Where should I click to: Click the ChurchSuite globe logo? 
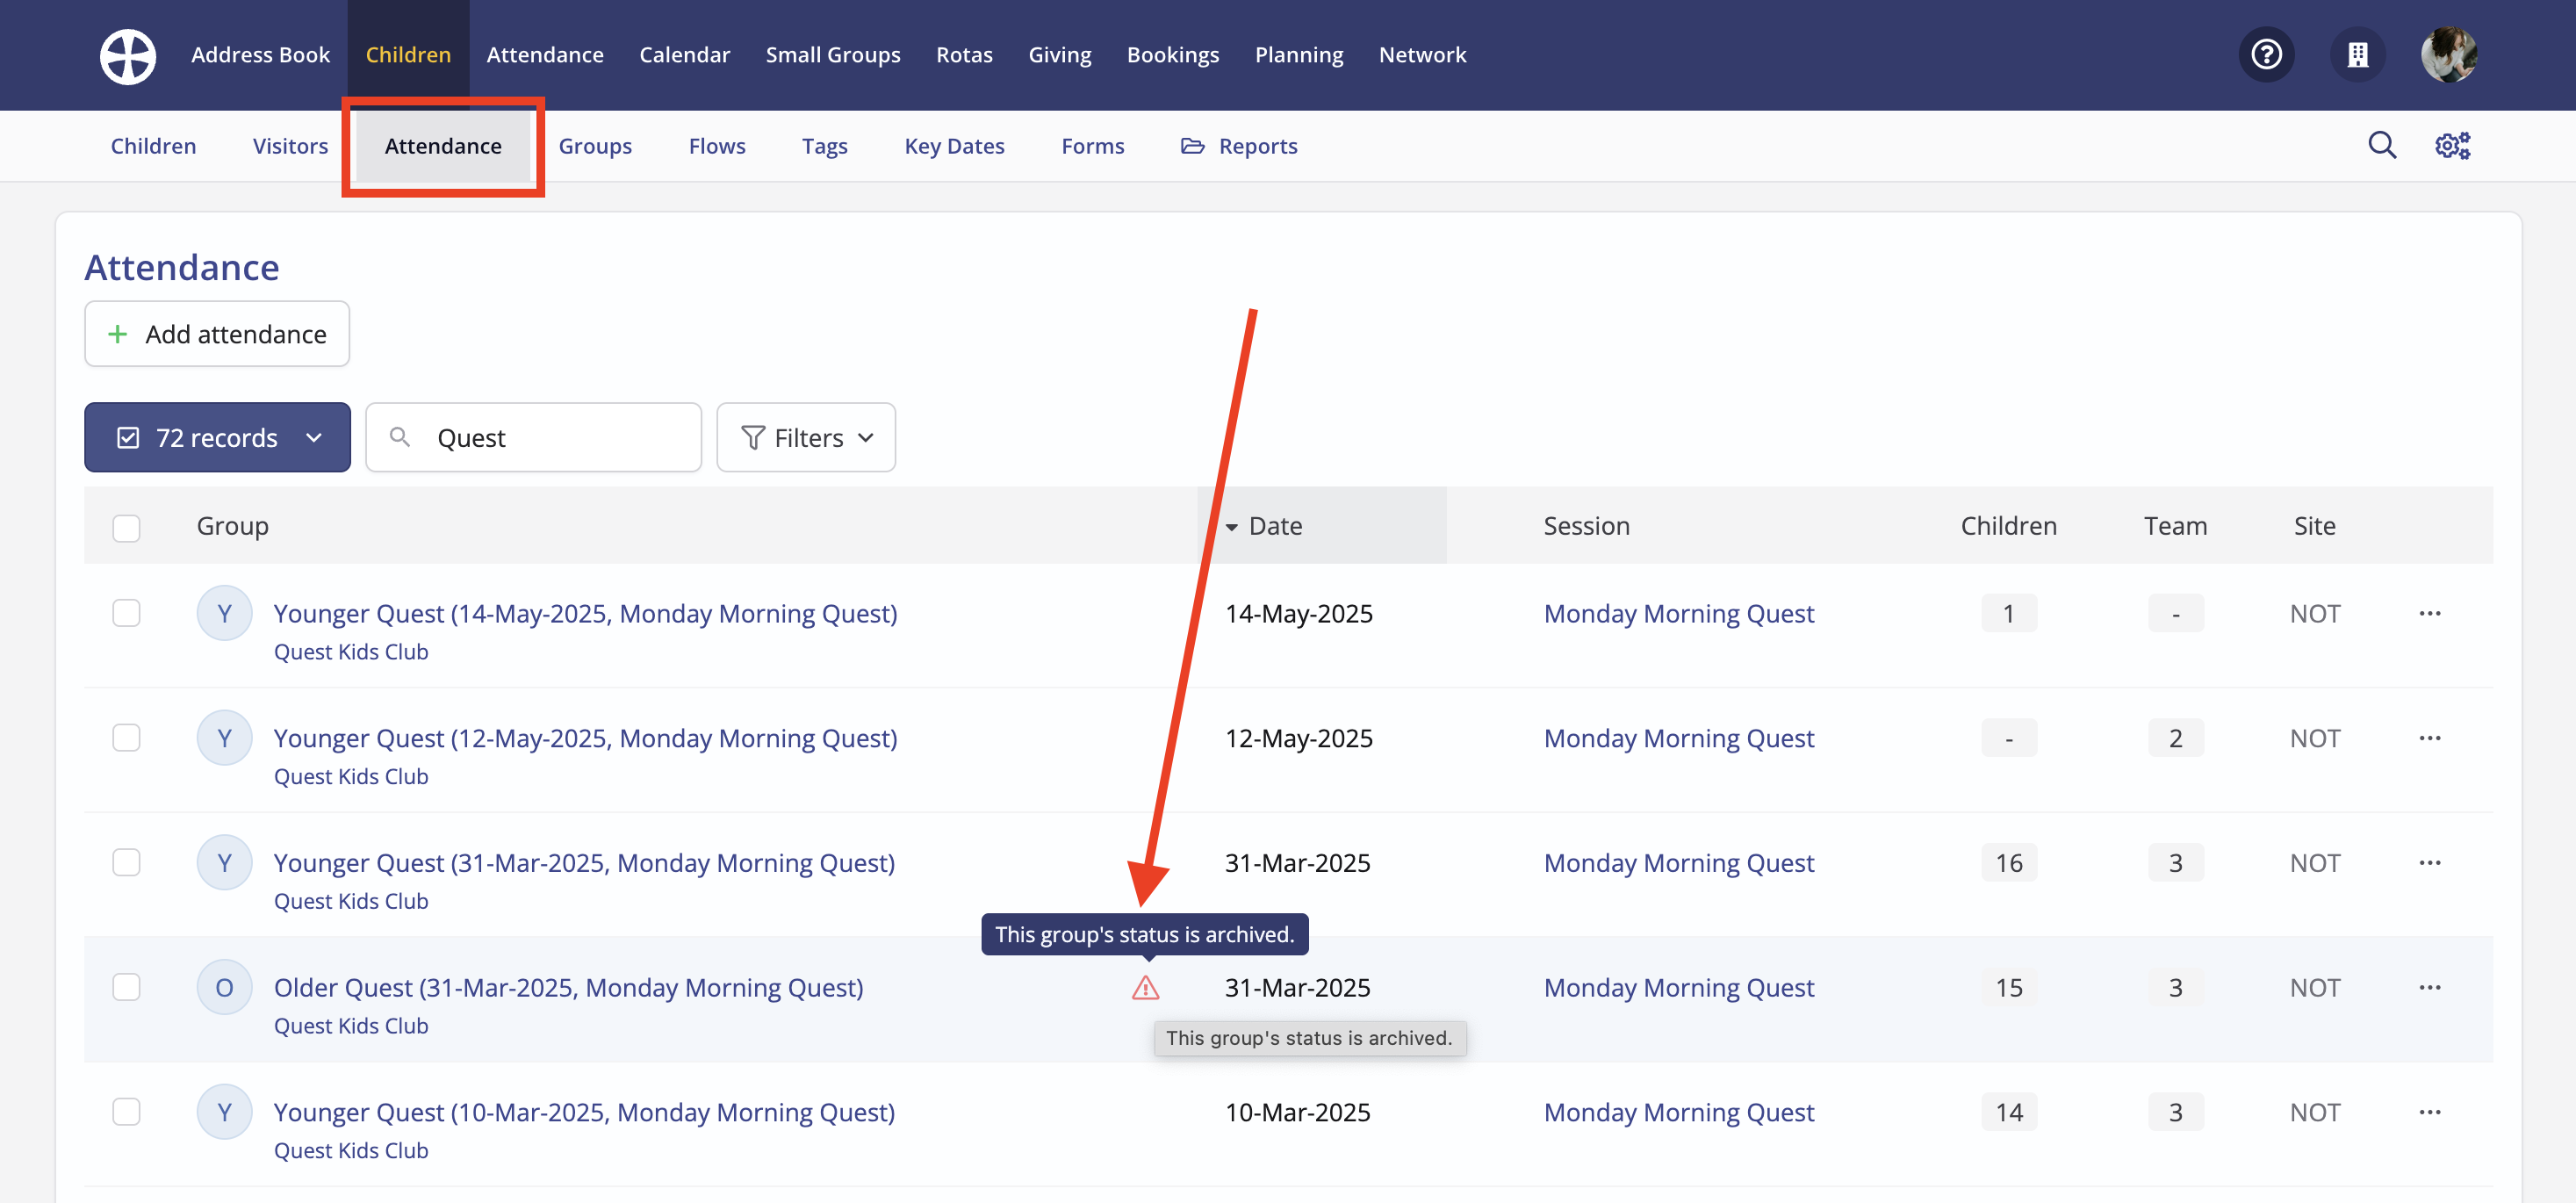127,55
